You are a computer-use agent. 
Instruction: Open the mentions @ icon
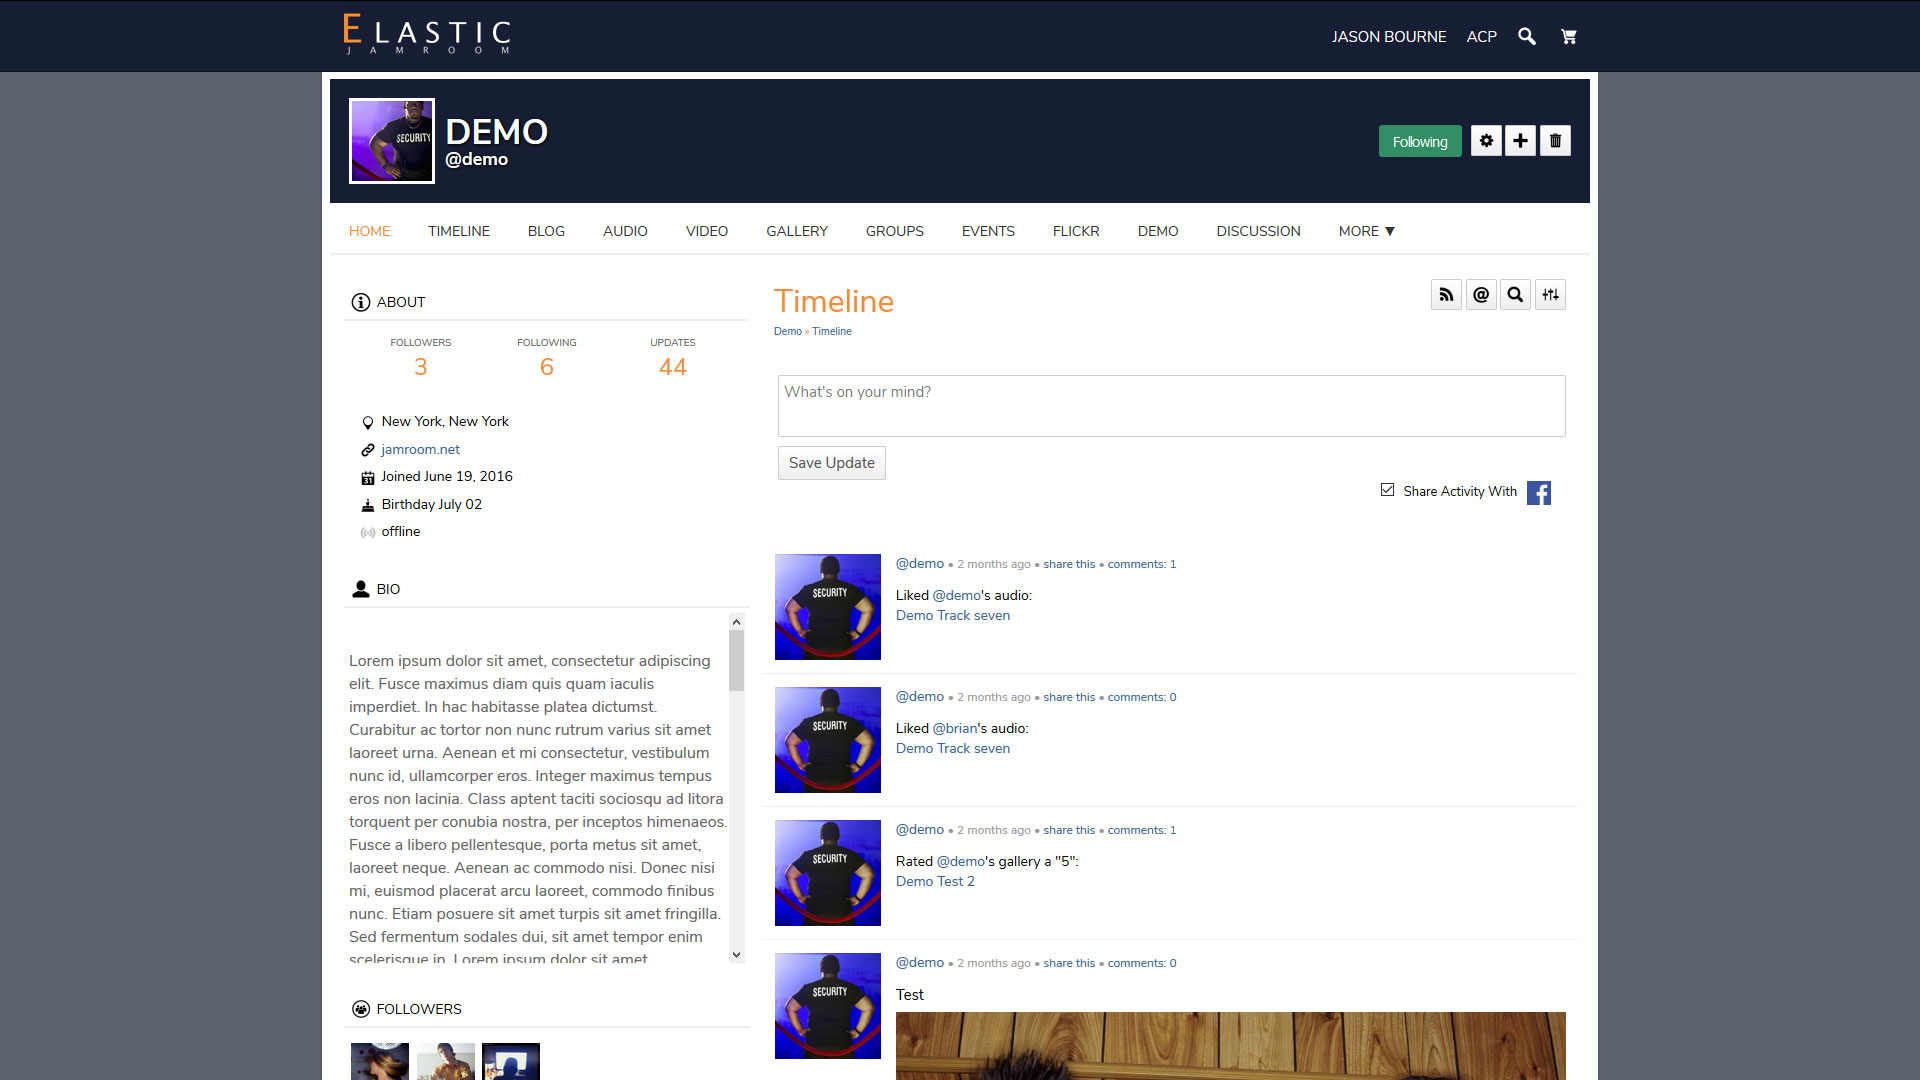(1481, 295)
